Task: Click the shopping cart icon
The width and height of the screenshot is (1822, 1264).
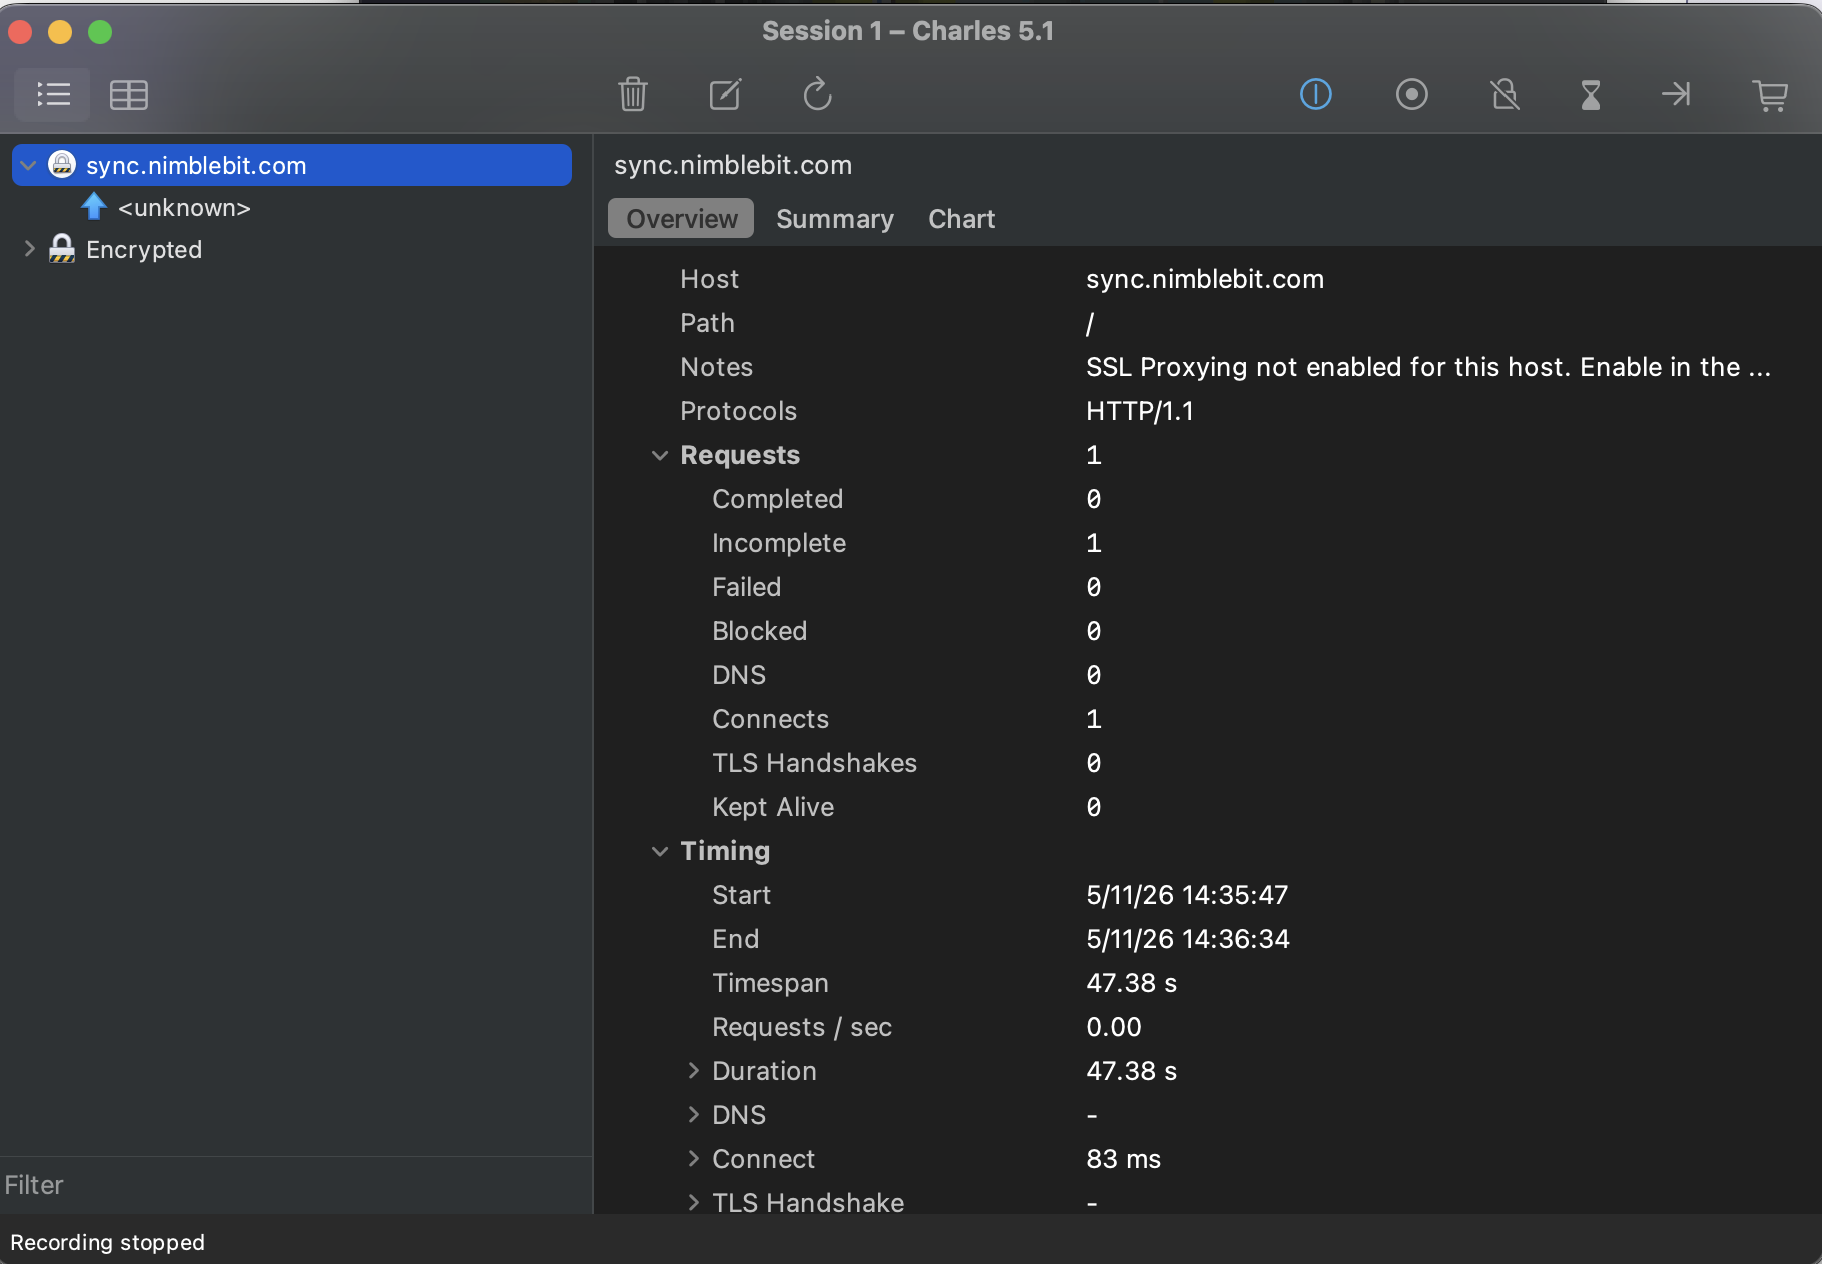Action: (x=1770, y=95)
